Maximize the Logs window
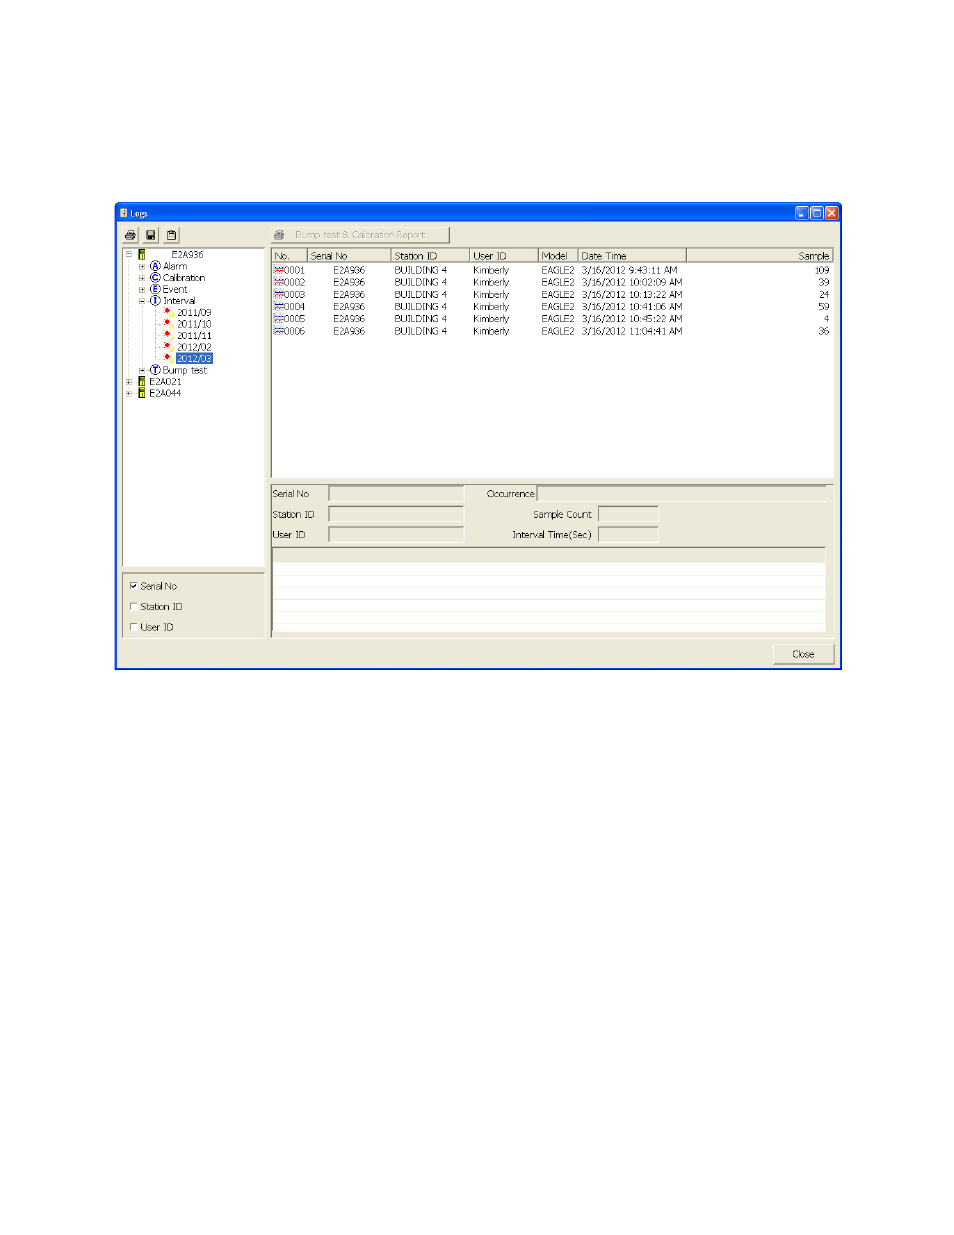This screenshot has width=954, height=1235. pos(817,213)
